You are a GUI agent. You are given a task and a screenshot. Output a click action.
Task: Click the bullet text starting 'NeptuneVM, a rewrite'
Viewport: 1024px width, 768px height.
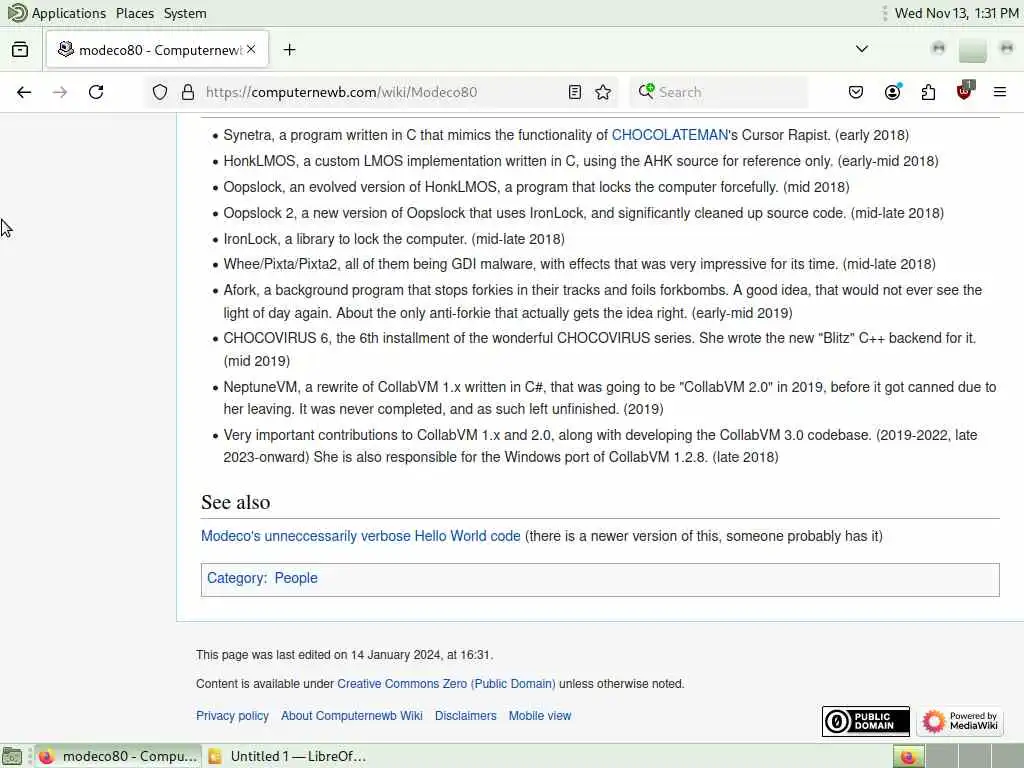[610, 398]
